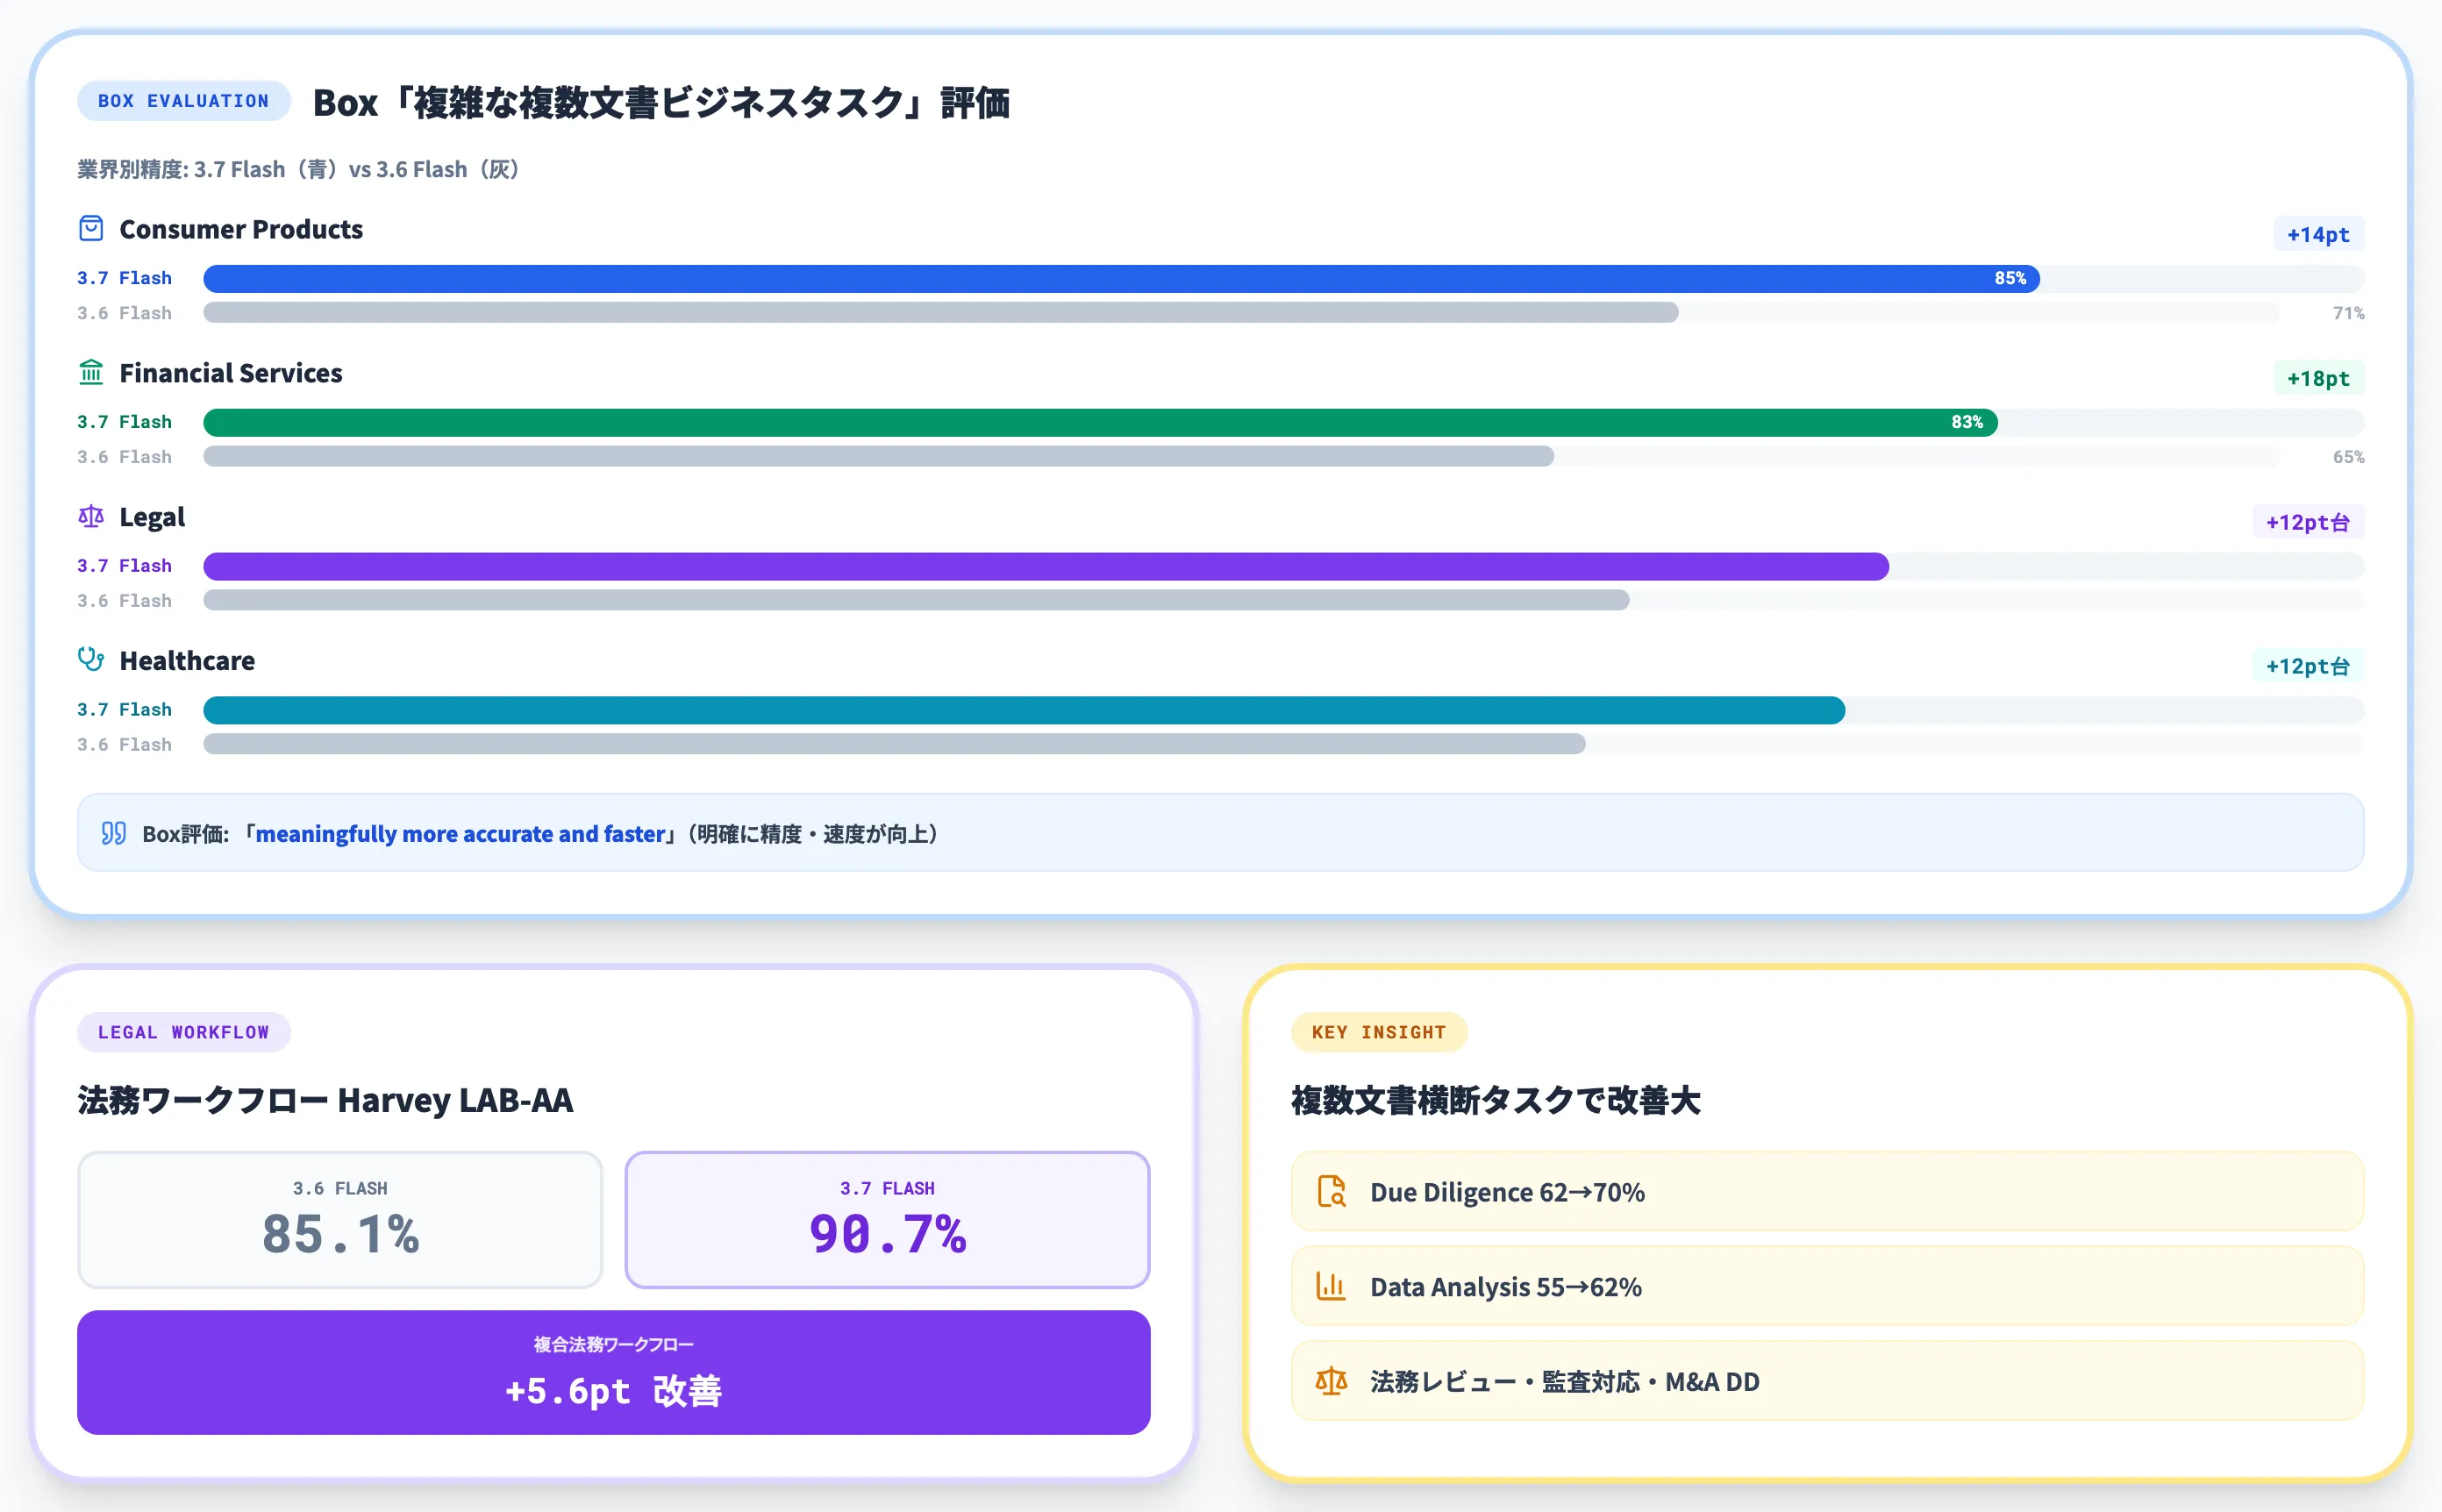Image resolution: width=2442 pixels, height=1512 pixels.
Task: Click the 3.7 Flash label under Financial Services
Action: [124, 422]
